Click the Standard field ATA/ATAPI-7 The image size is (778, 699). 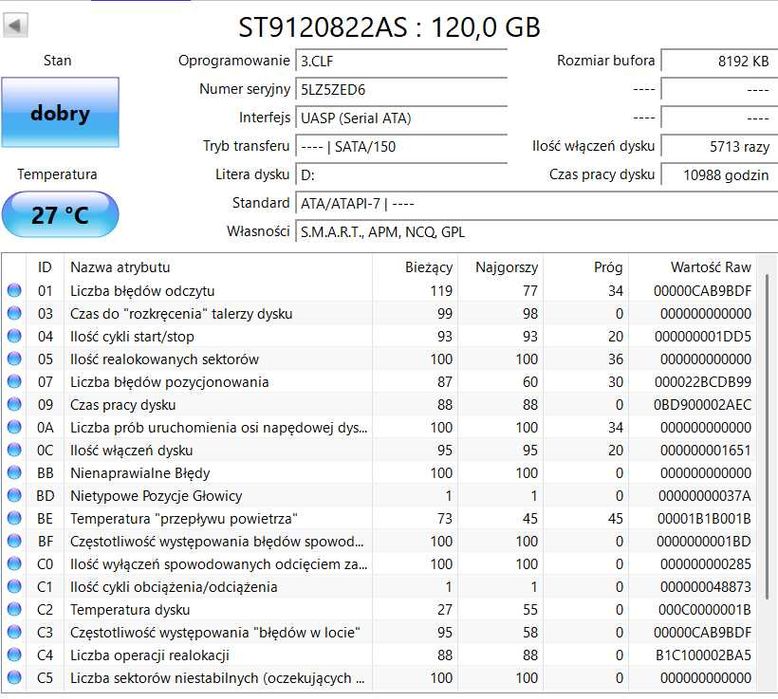[x=536, y=203]
